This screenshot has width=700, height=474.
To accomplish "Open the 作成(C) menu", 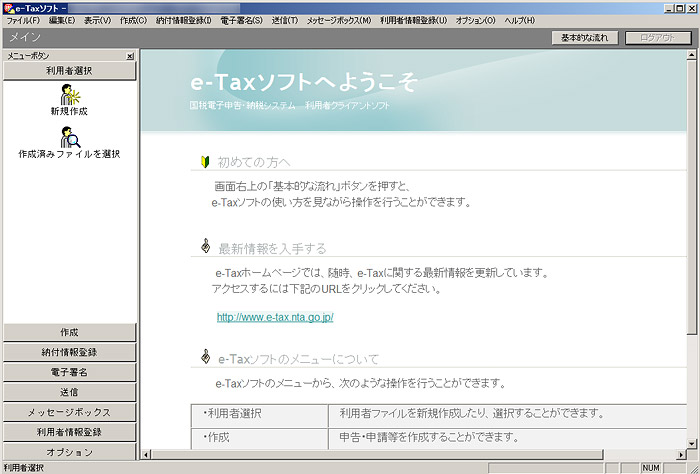I will (133, 21).
